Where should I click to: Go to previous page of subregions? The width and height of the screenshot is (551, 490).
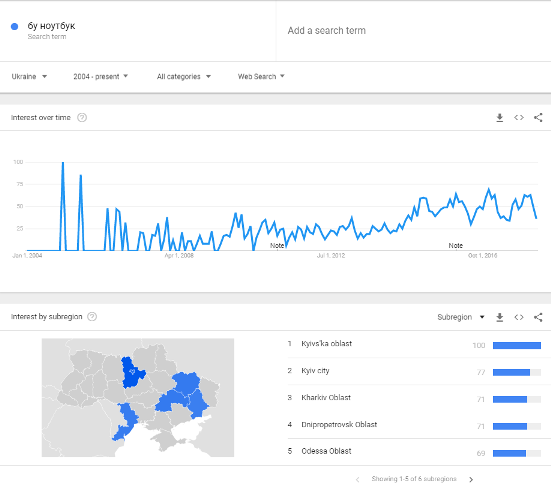[357, 479]
